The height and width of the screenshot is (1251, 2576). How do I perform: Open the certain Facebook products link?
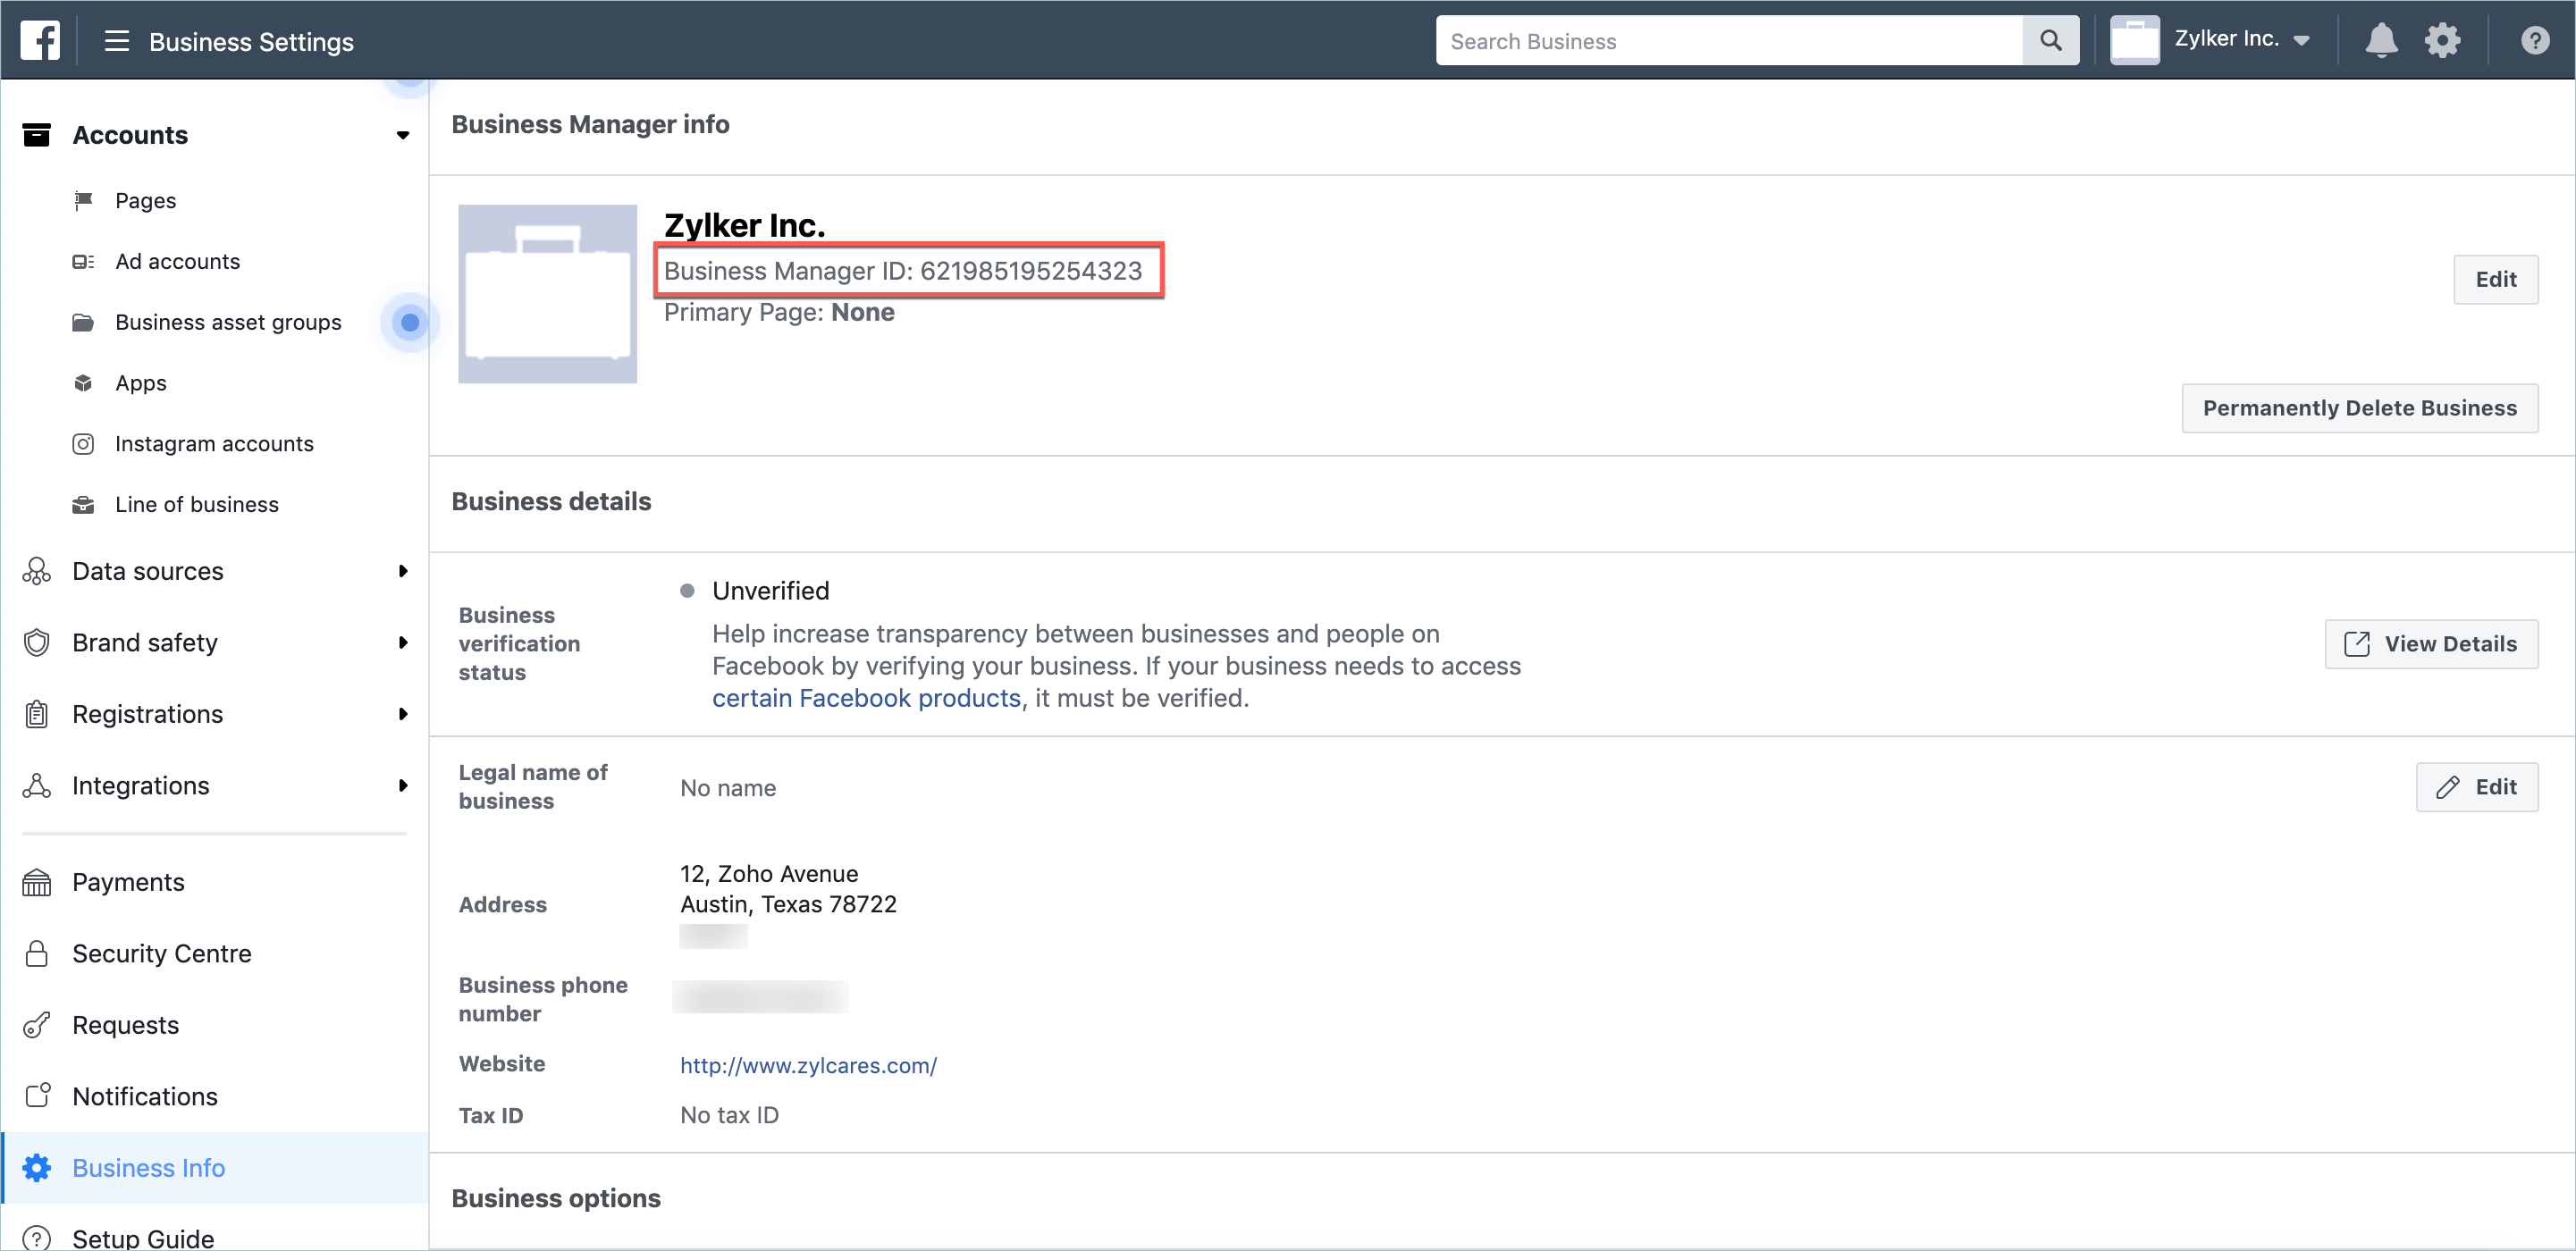click(866, 698)
